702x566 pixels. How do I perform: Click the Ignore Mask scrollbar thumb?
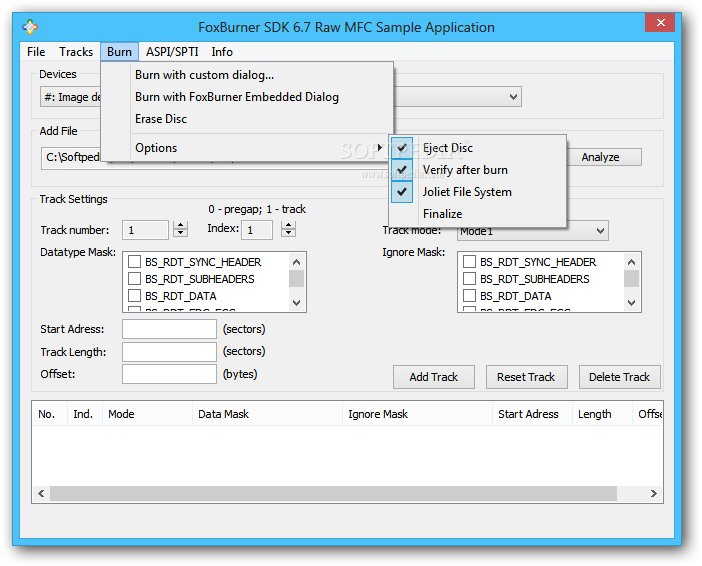[x=632, y=278]
